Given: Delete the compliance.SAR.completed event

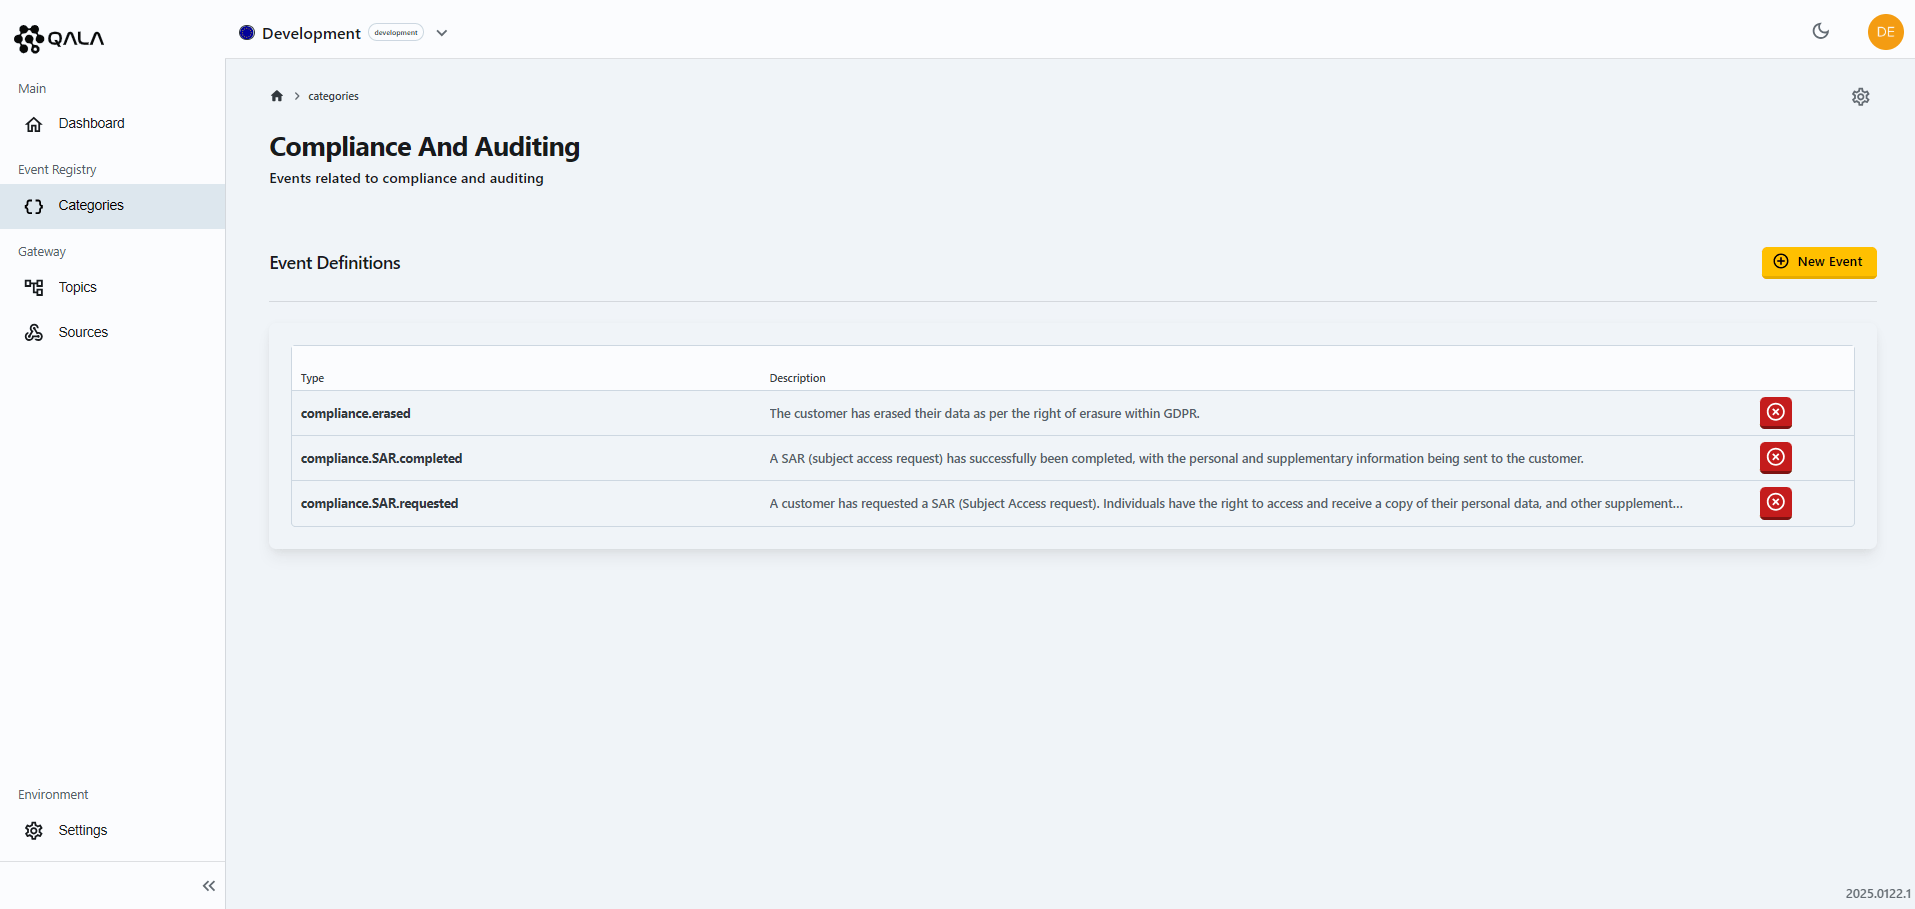Looking at the screenshot, I should [1775, 458].
